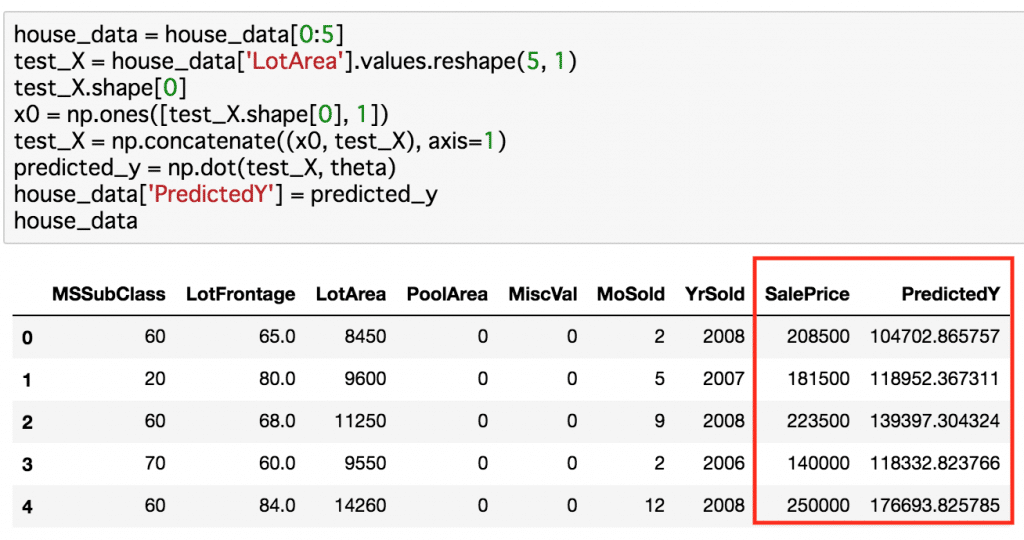Viewport: 1024px width, 540px height.
Task: Click the SalePrice value 250000
Action: [x=818, y=505]
